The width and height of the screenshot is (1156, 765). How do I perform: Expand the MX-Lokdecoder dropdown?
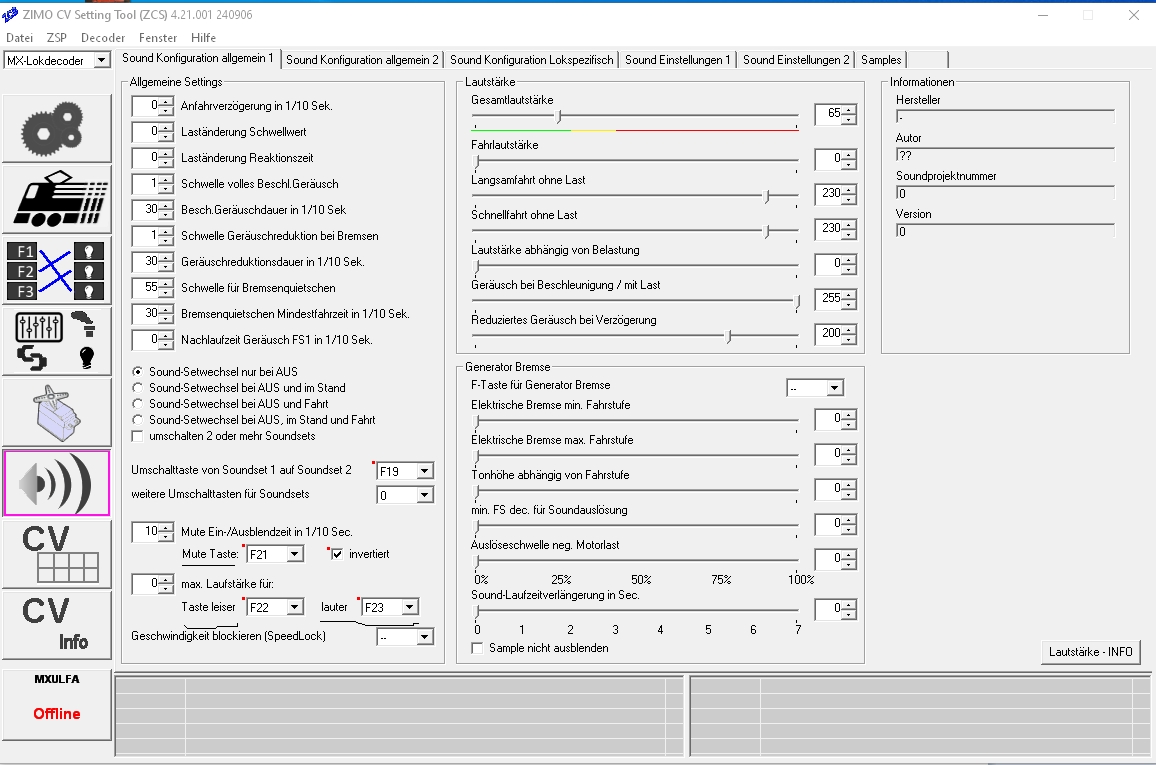[100, 61]
